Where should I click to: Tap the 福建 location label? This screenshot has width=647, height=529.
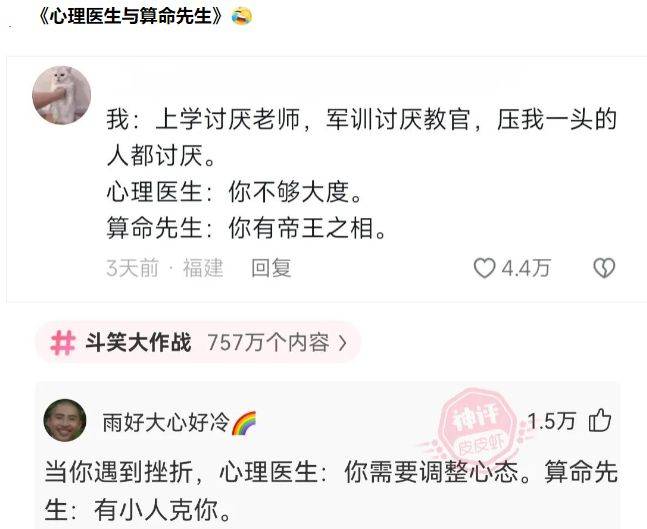[203, 268]
